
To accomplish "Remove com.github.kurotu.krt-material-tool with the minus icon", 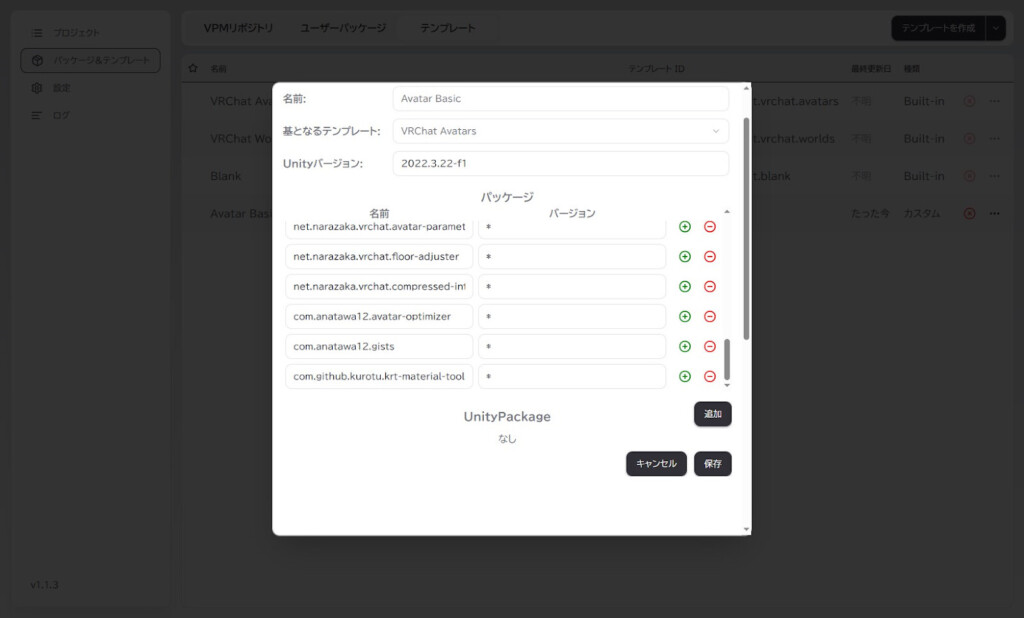I will 710,376.
